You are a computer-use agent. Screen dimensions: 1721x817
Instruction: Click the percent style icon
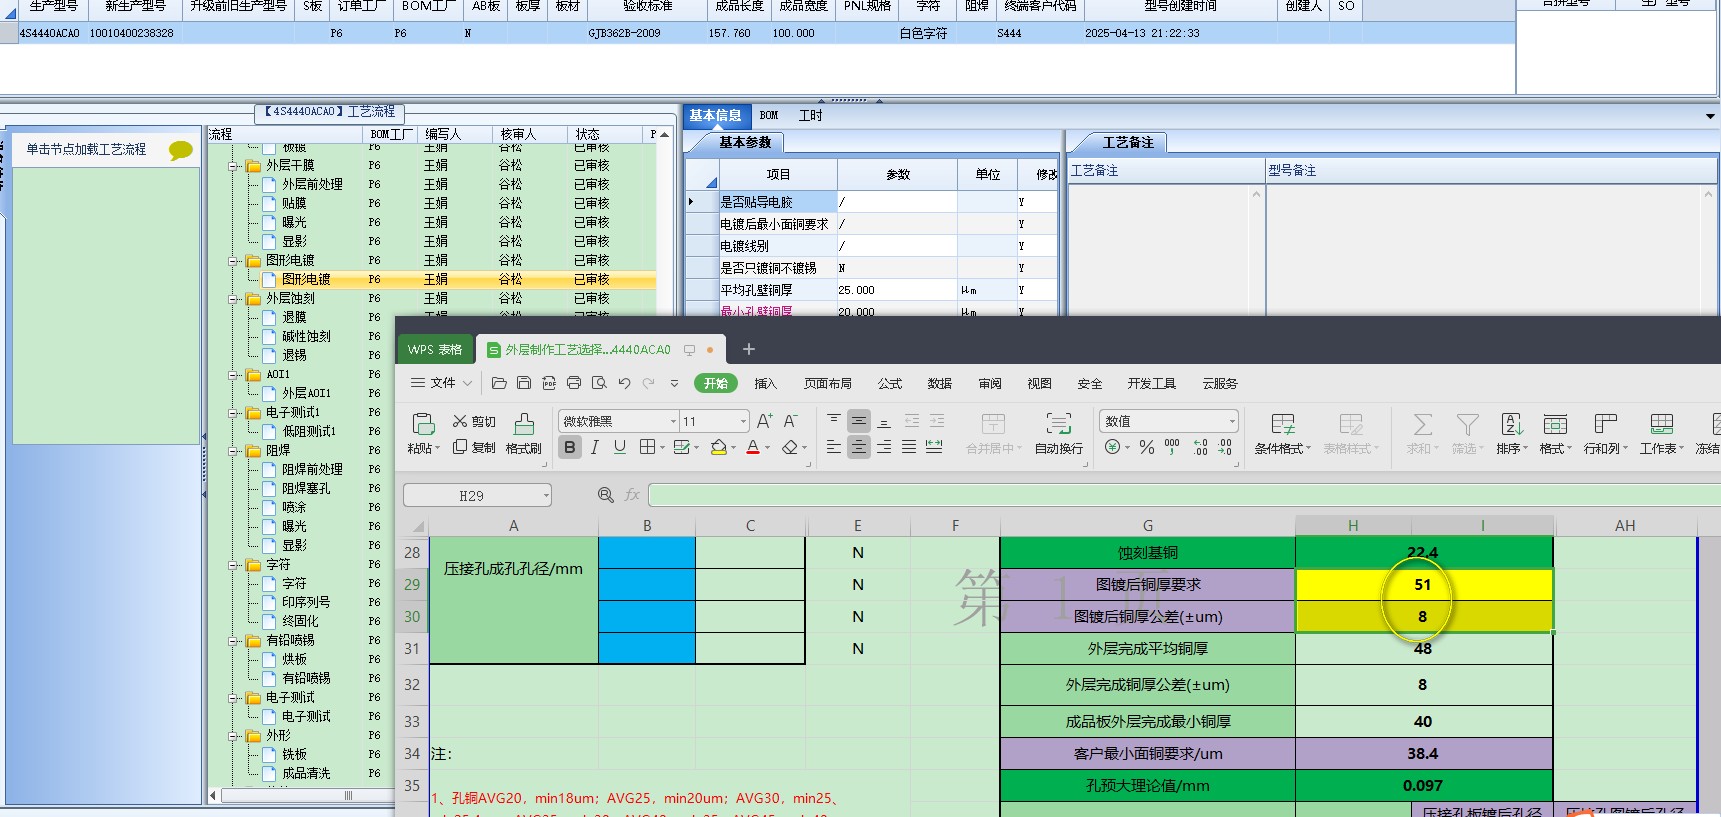(x=1147, y=447)
